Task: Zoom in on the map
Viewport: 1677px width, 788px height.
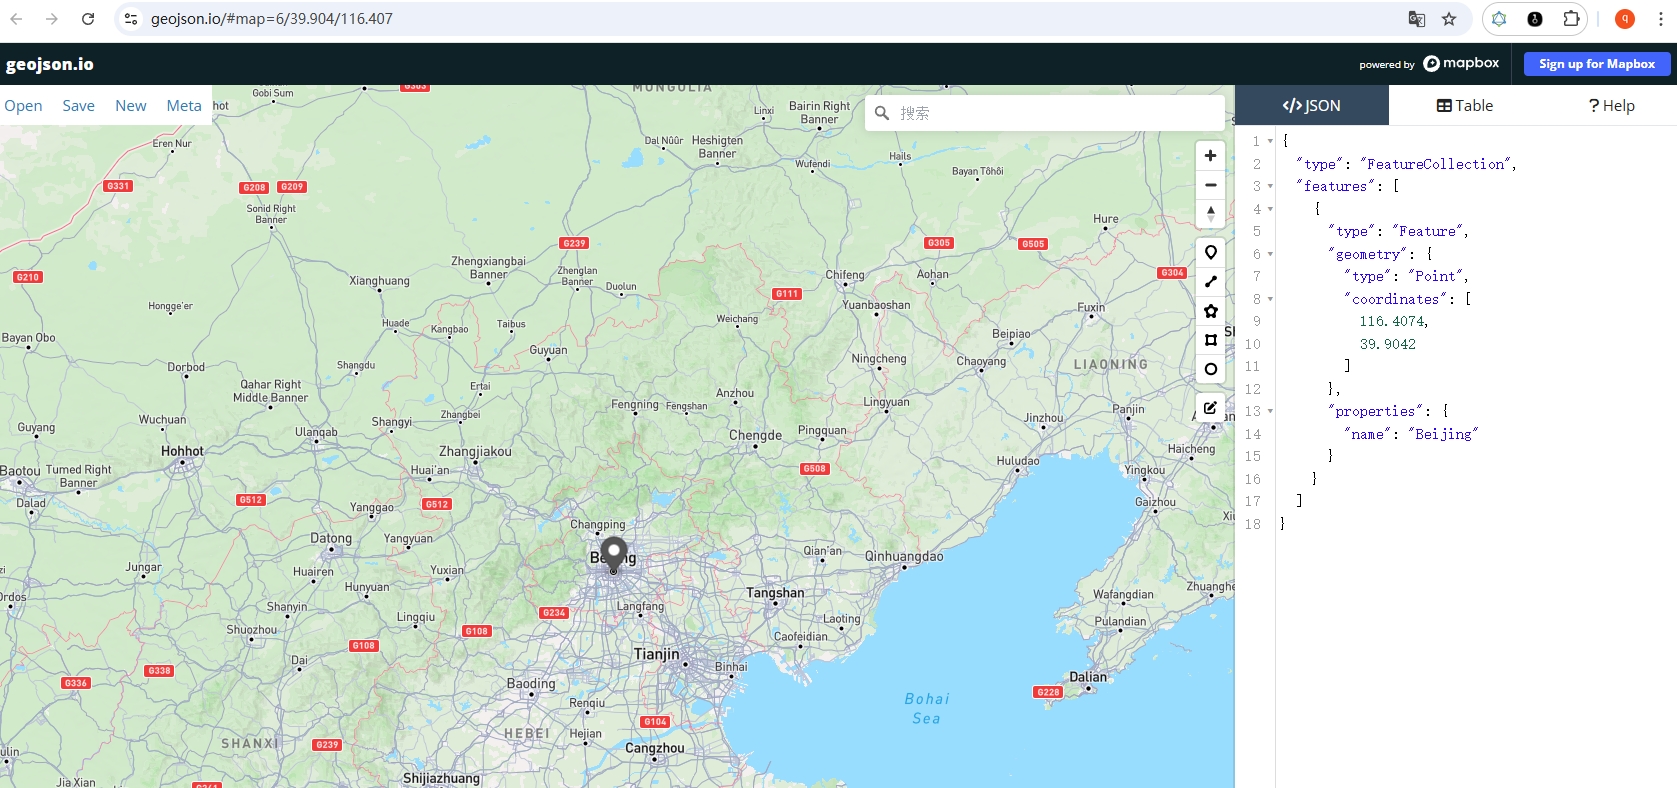Action: coord(1210,156)
